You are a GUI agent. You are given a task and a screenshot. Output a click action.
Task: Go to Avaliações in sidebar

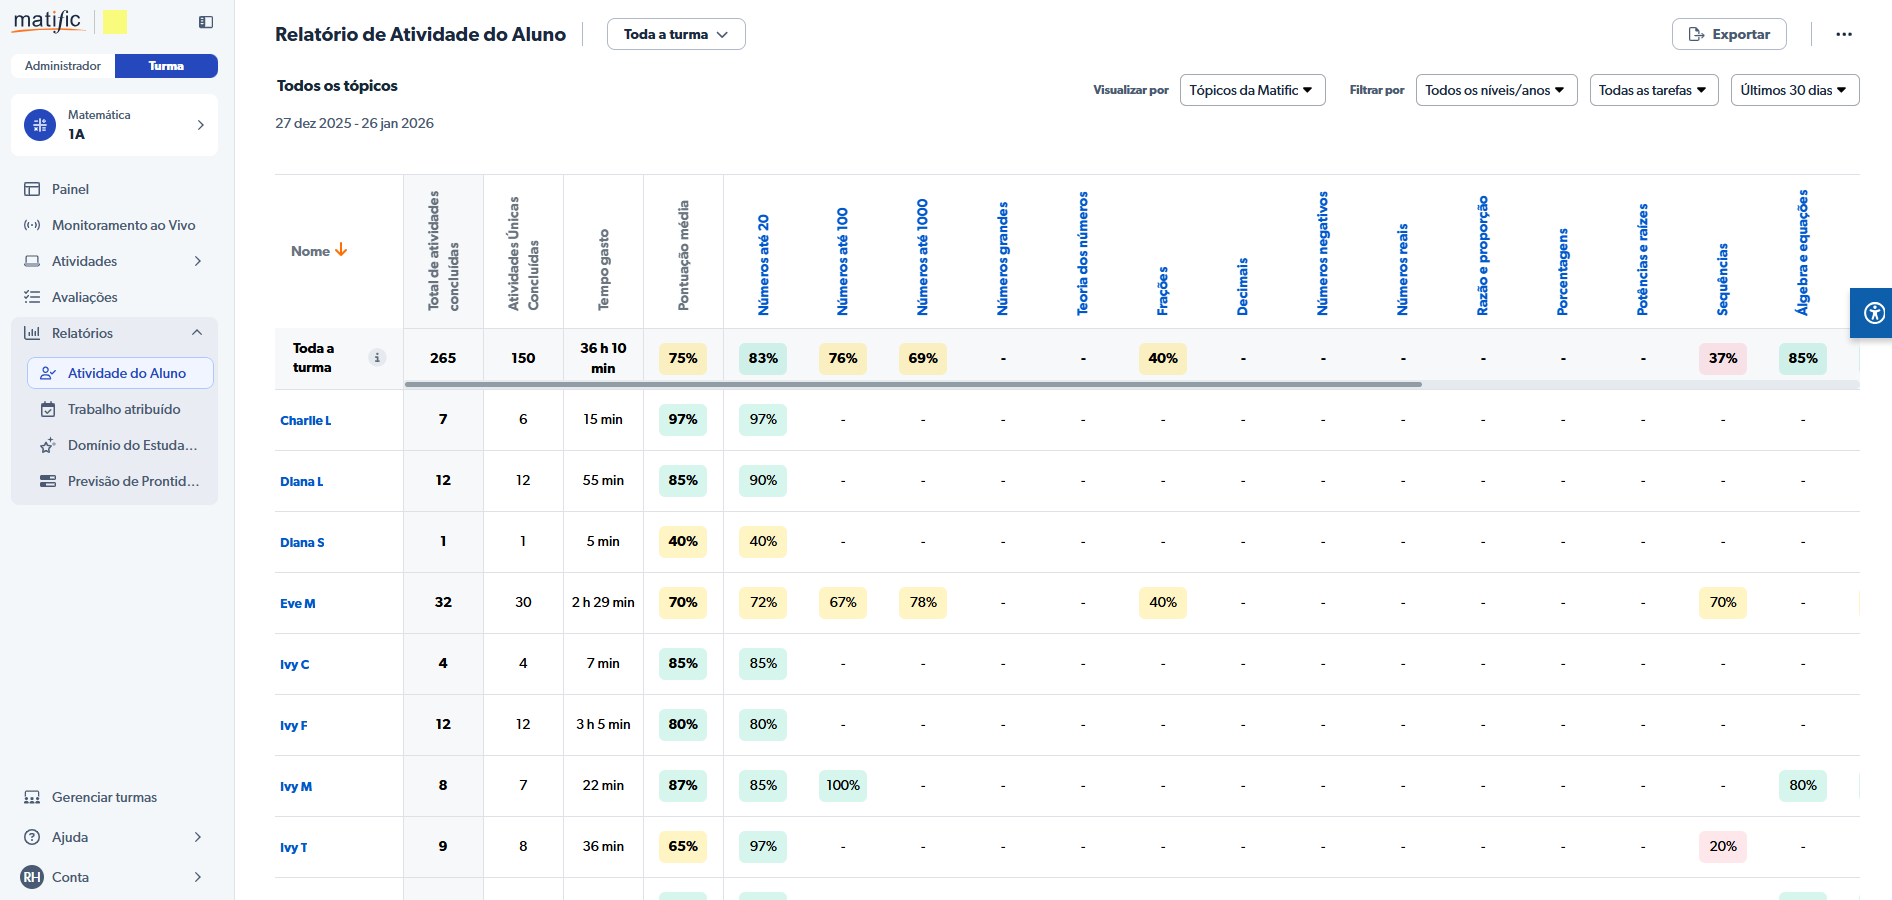click(84, 297)
